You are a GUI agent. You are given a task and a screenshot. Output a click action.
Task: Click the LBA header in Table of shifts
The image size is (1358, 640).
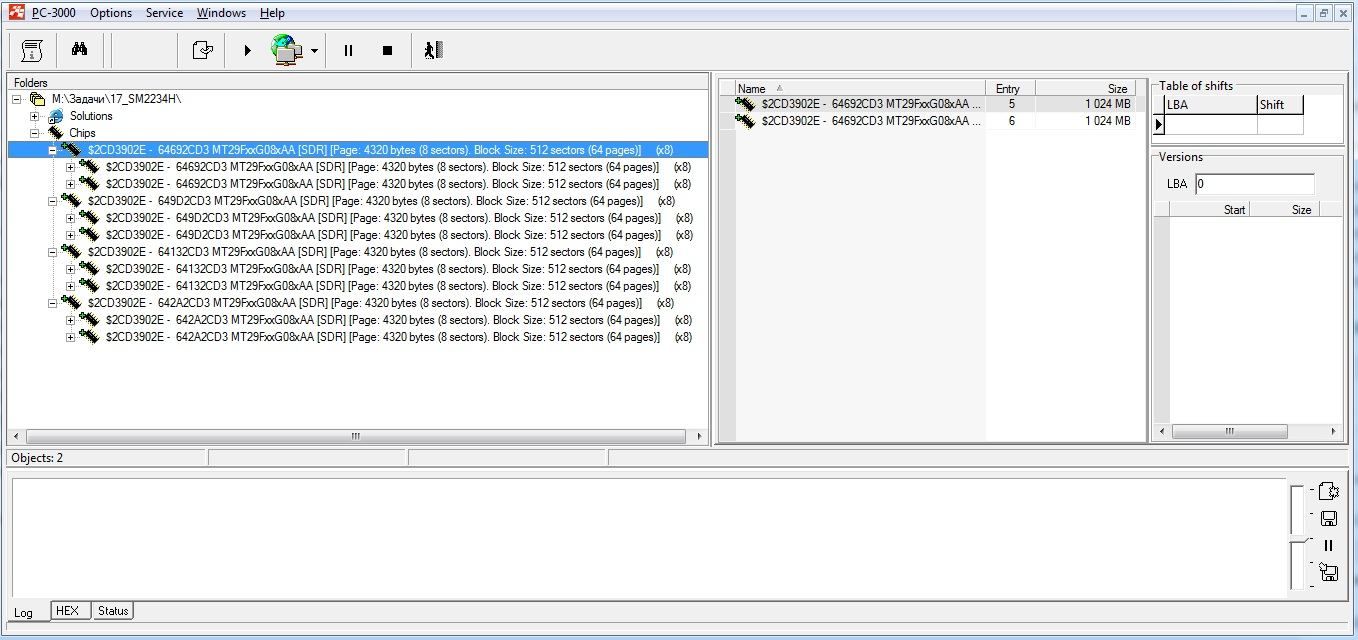(1210, 104)
